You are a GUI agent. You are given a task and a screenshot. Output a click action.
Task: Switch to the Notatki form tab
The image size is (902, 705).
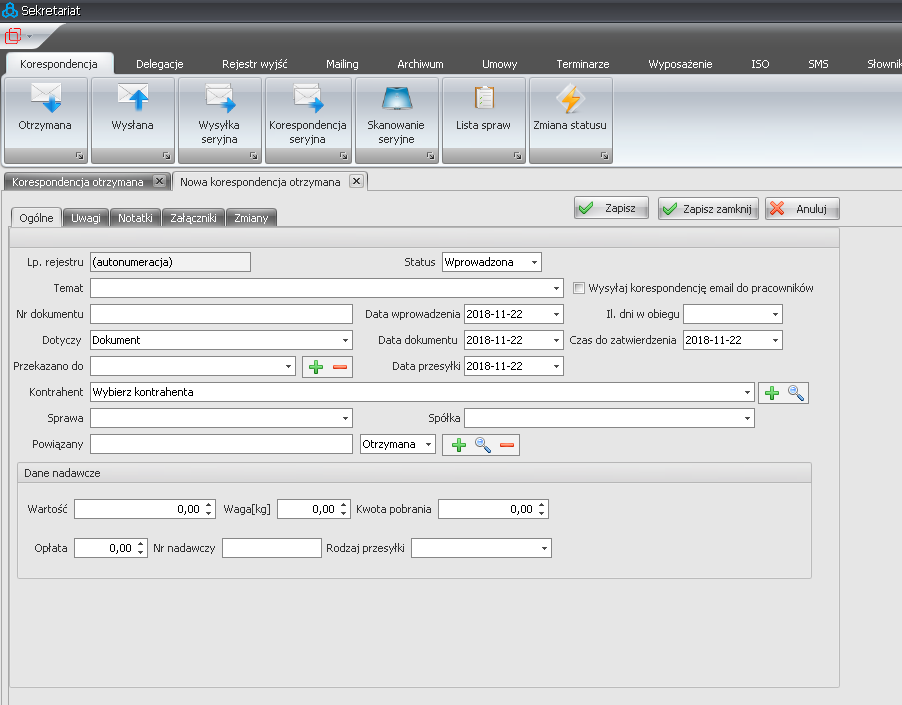coord(135,218)
